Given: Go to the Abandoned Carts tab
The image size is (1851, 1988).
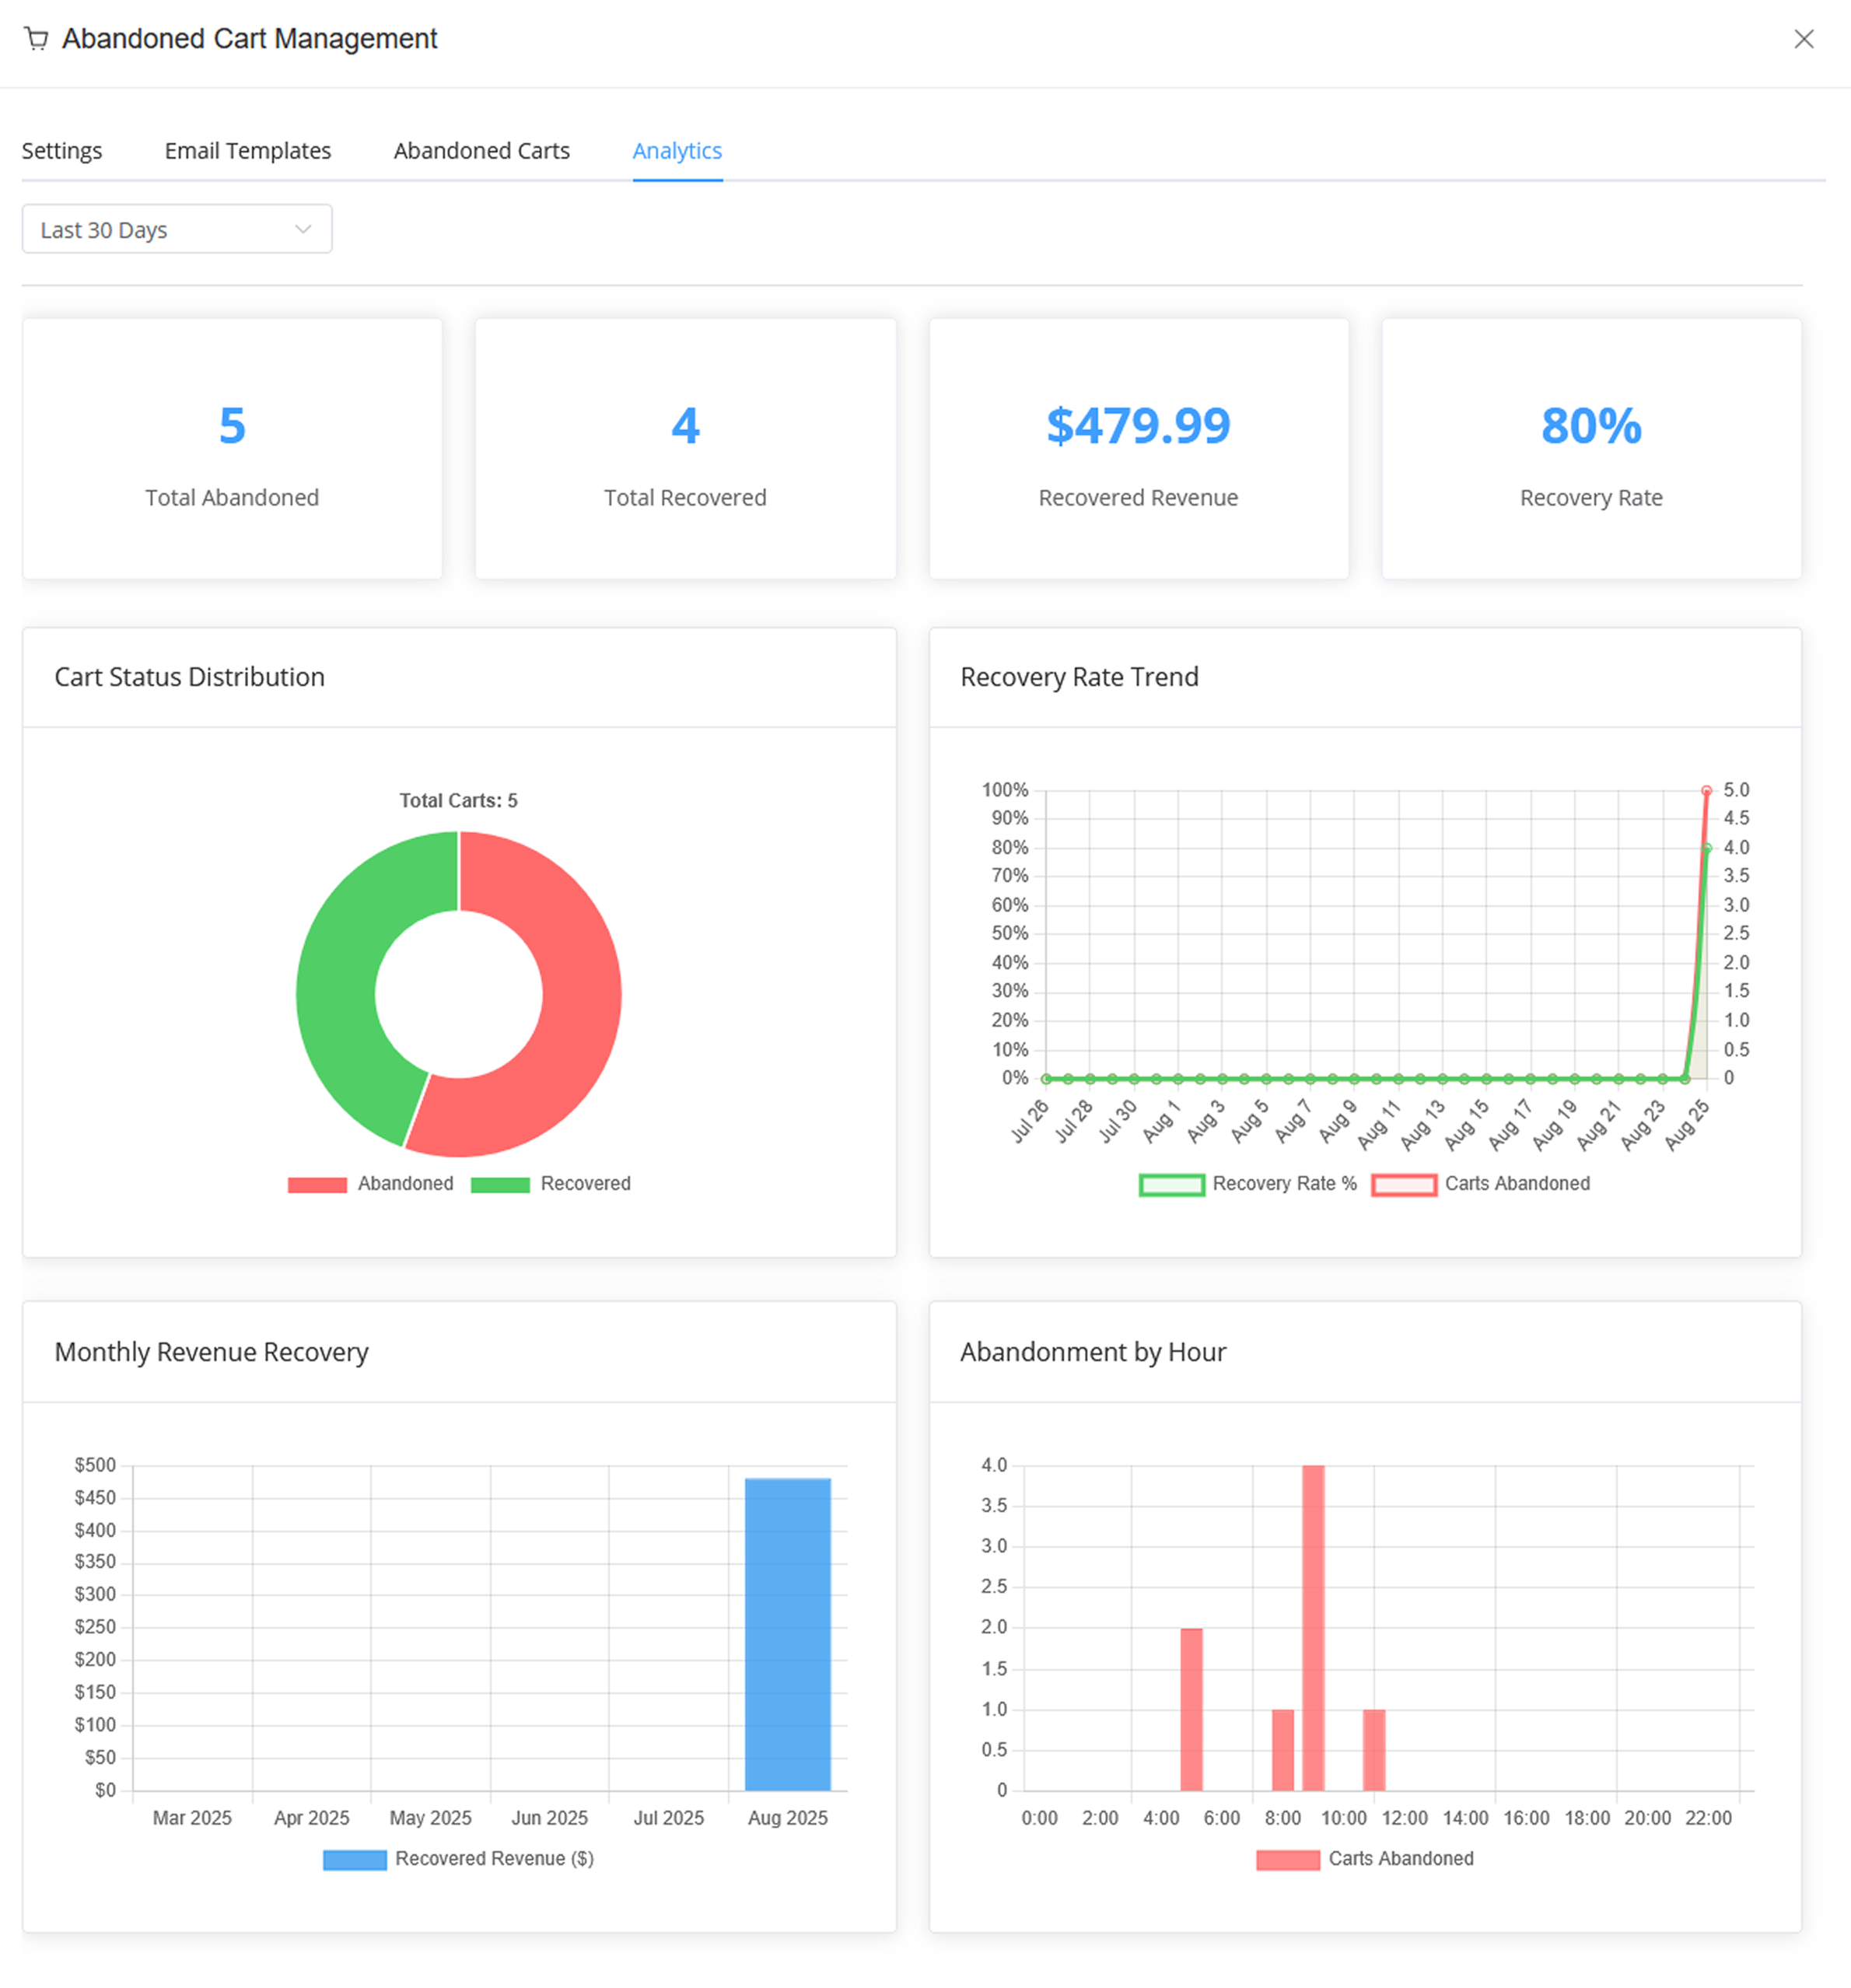Looking at the screenshot, I should coord(481,151).
